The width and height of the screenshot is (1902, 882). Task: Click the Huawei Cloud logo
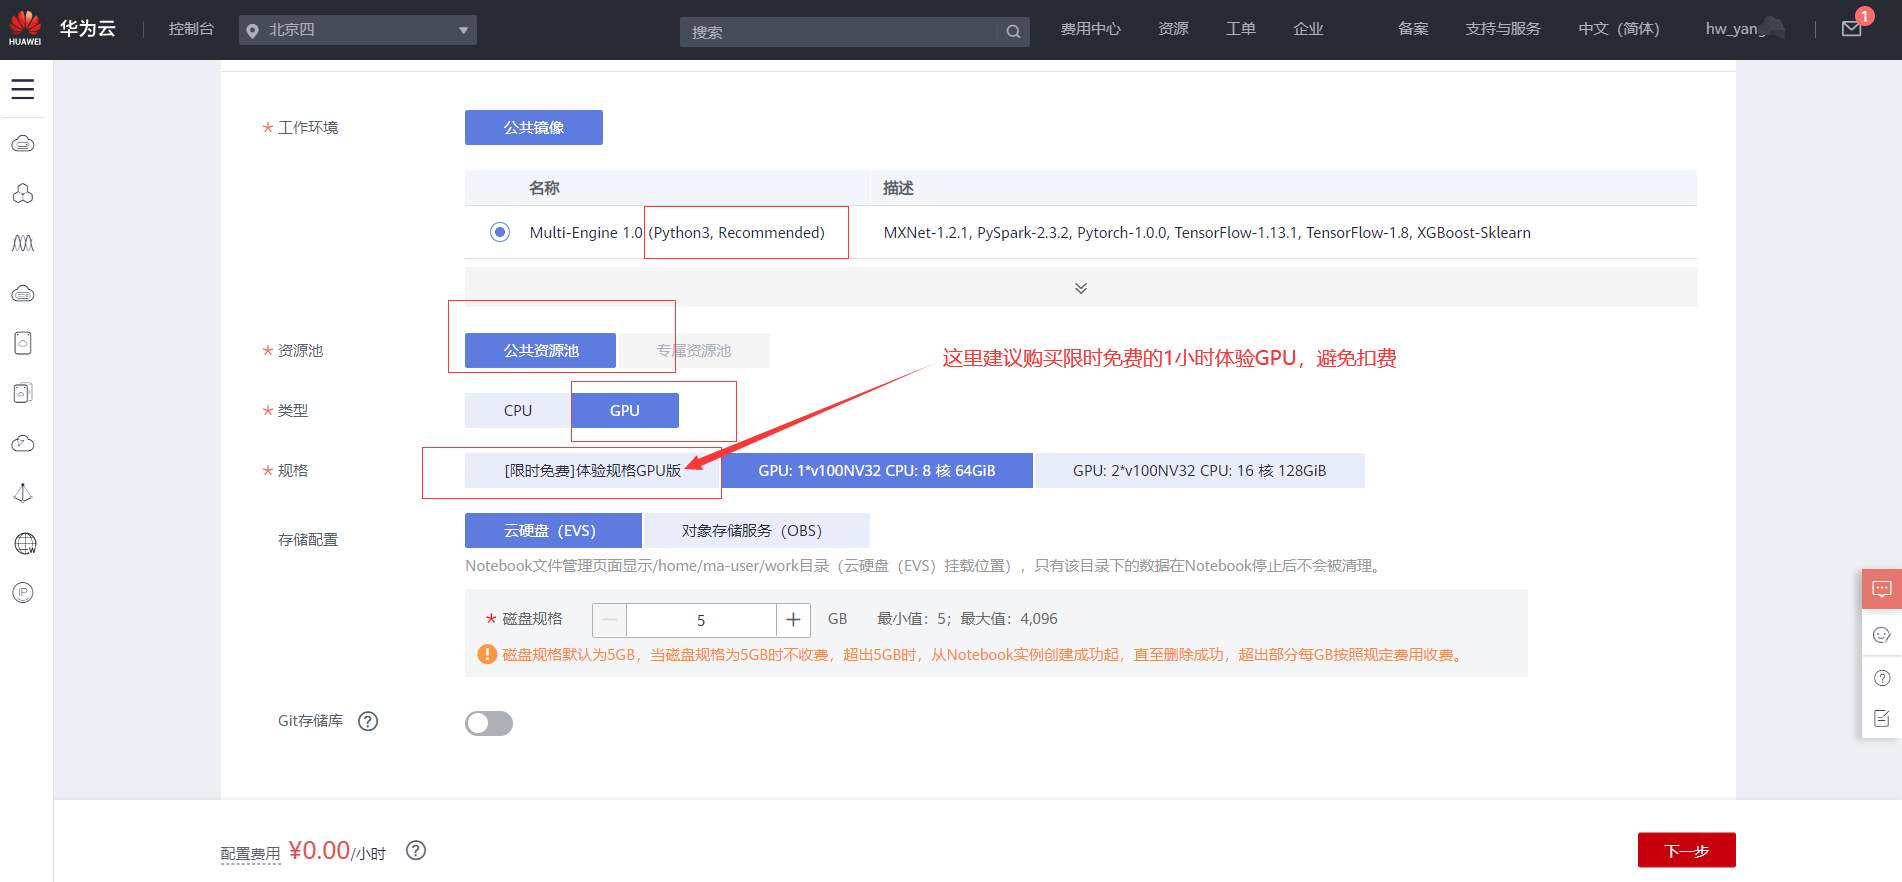(x=25, y=28)
